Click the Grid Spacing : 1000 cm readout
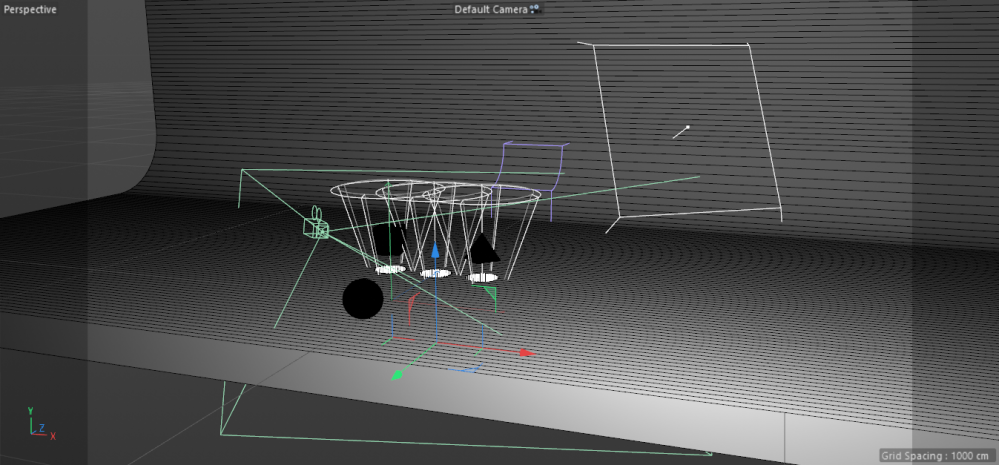The image size is (999, 465). (x=937, y=455)
